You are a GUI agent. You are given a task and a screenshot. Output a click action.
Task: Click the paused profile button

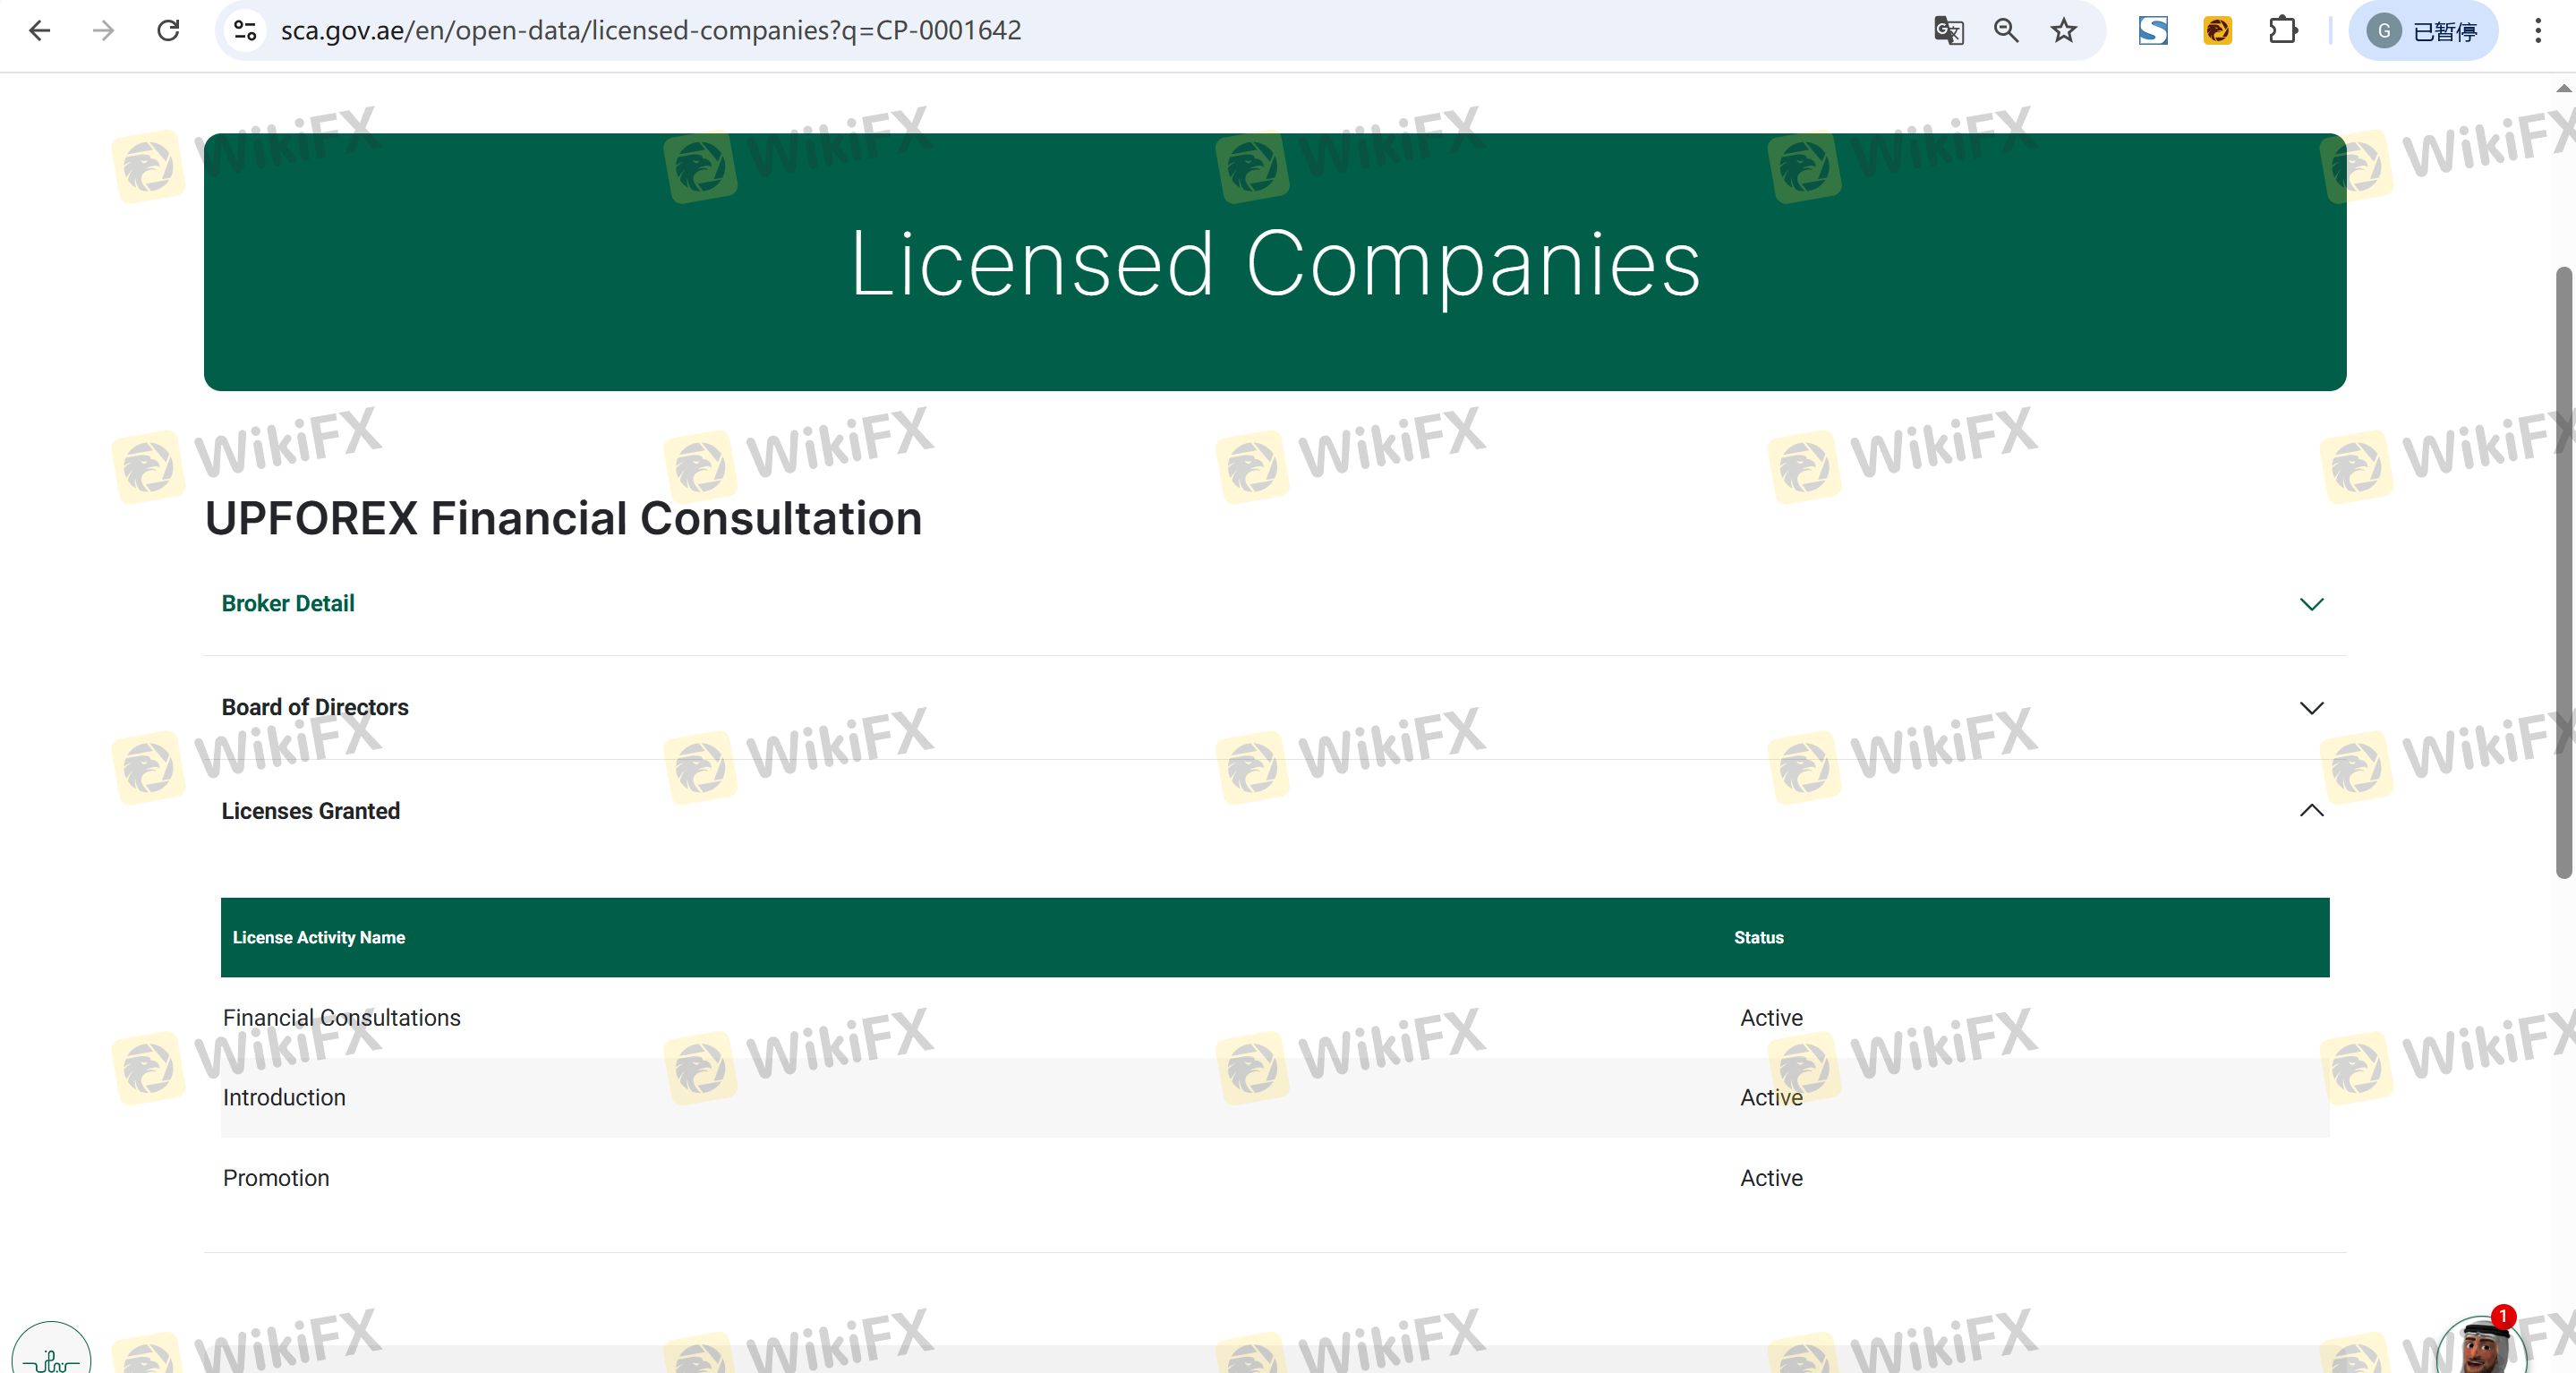click(2423, 30)
